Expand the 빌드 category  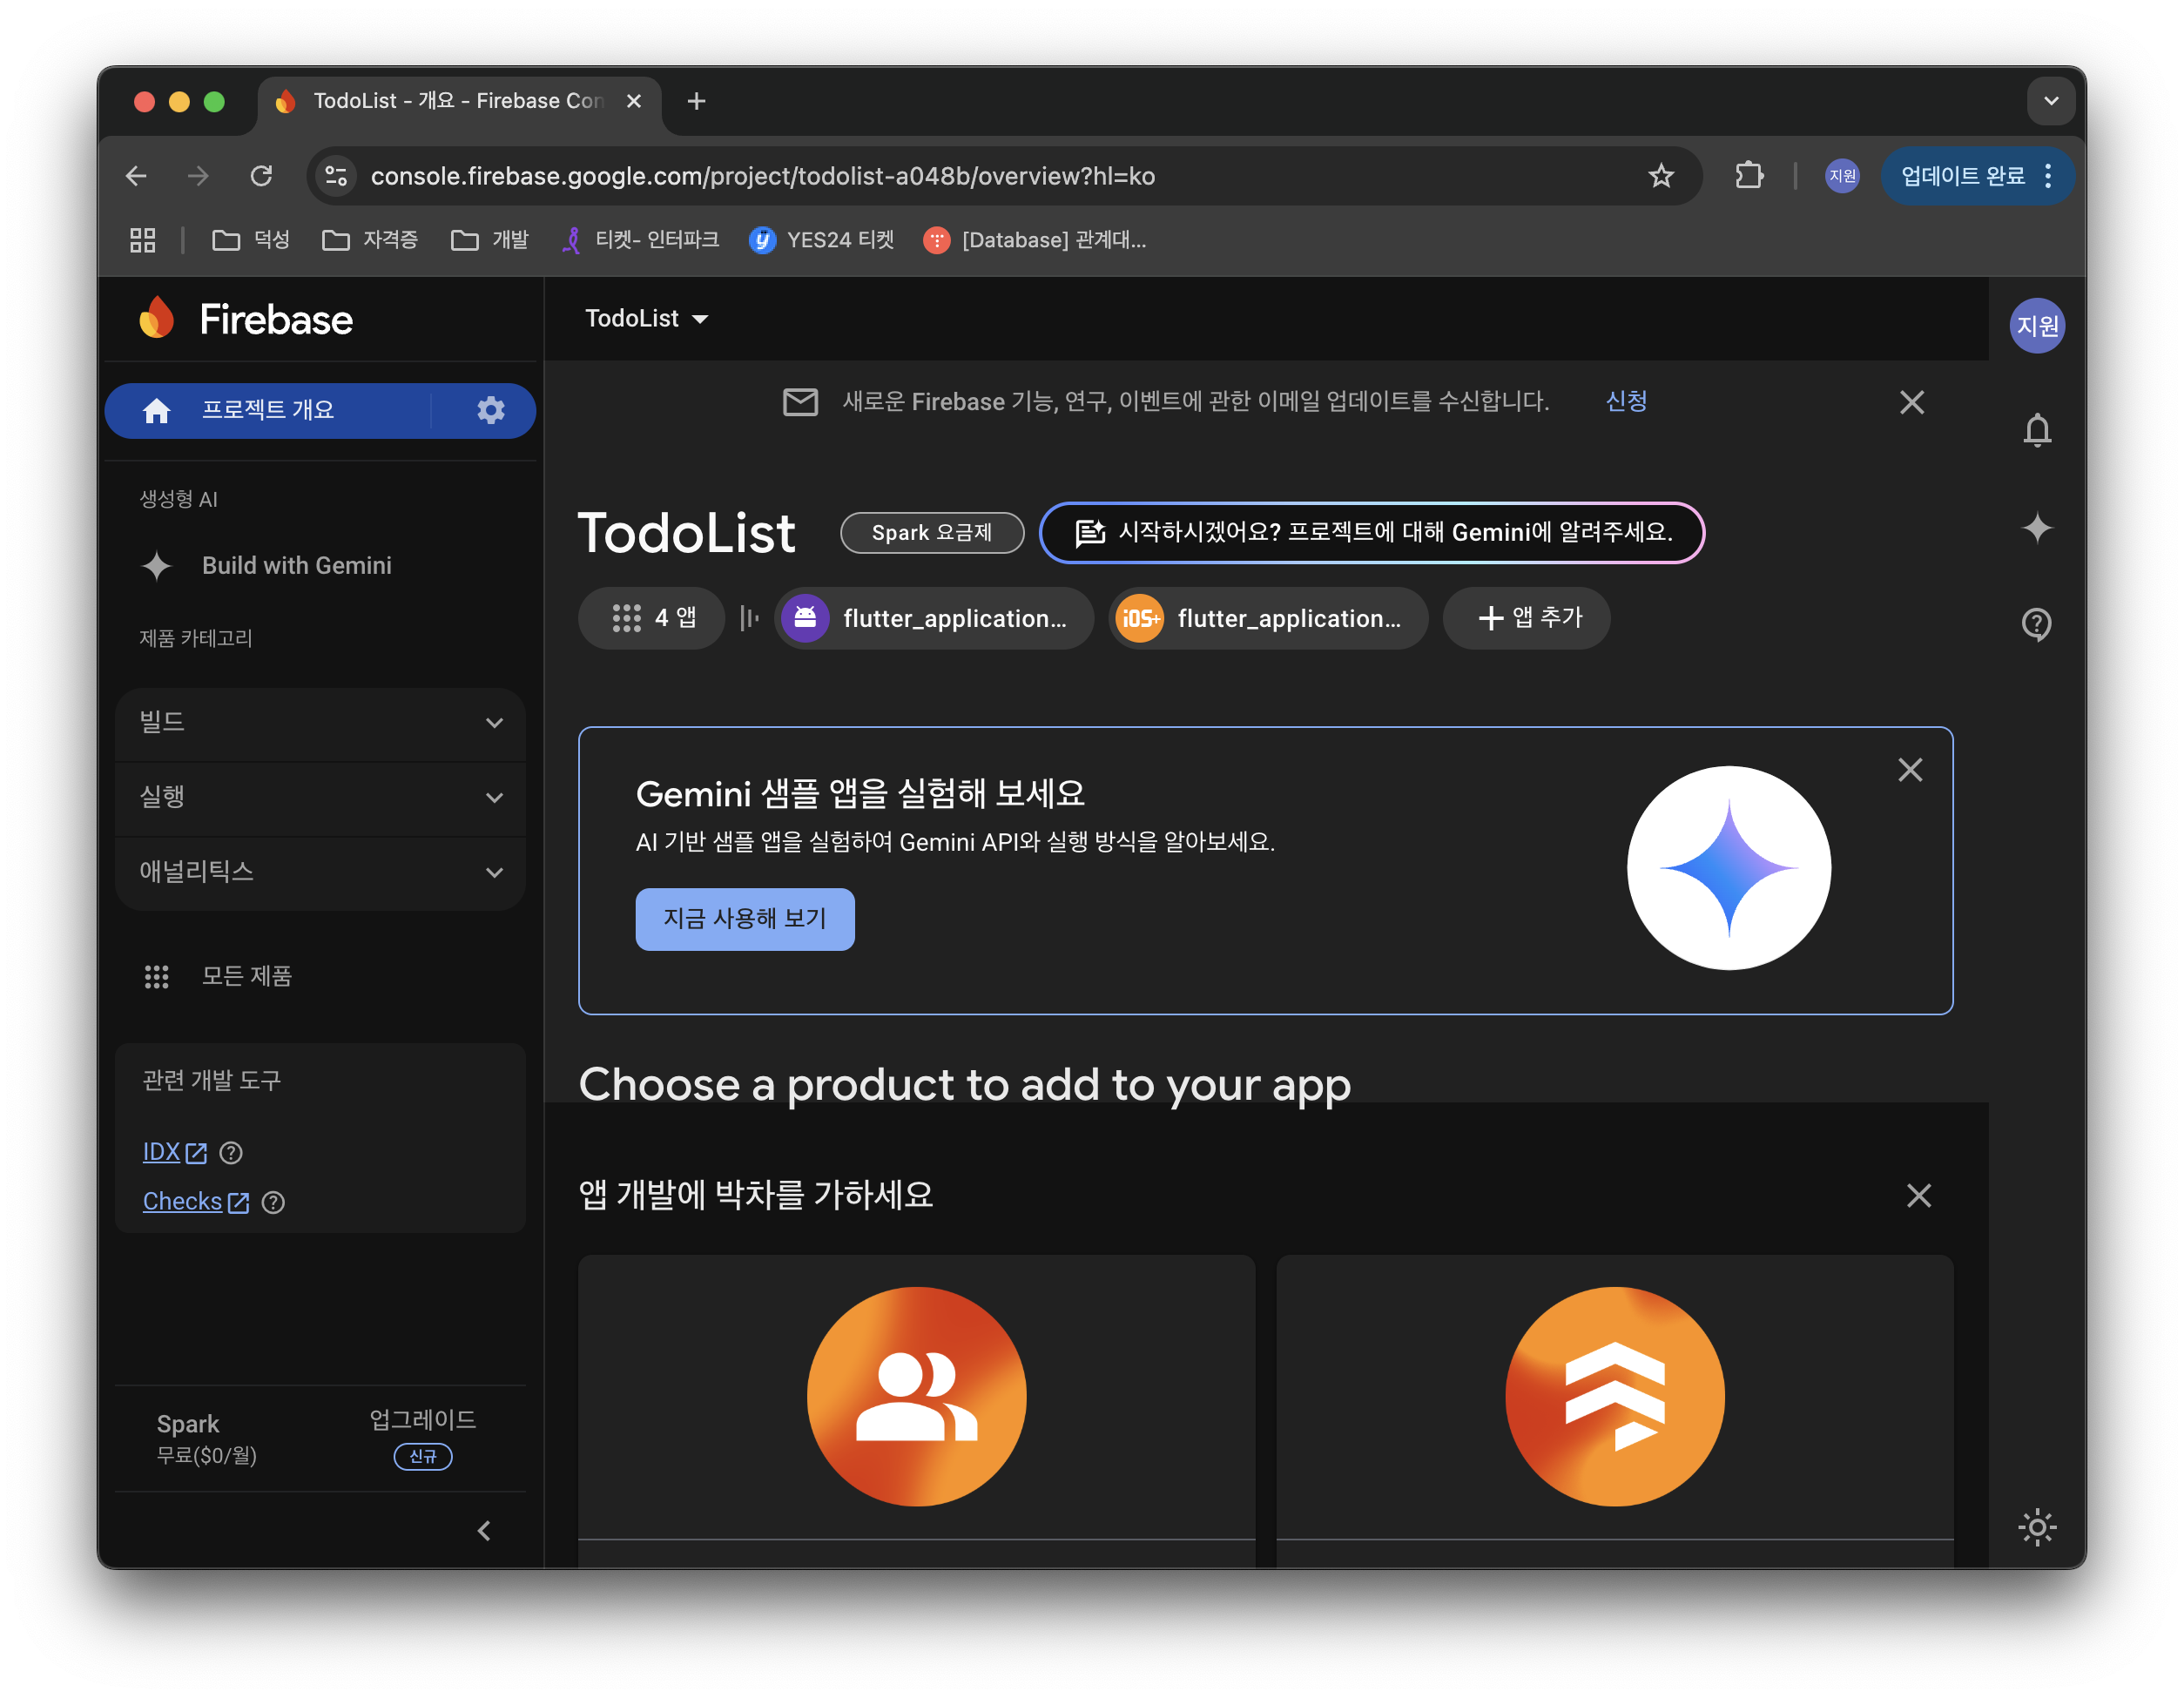pyautogui.click(x=320, y=723)
